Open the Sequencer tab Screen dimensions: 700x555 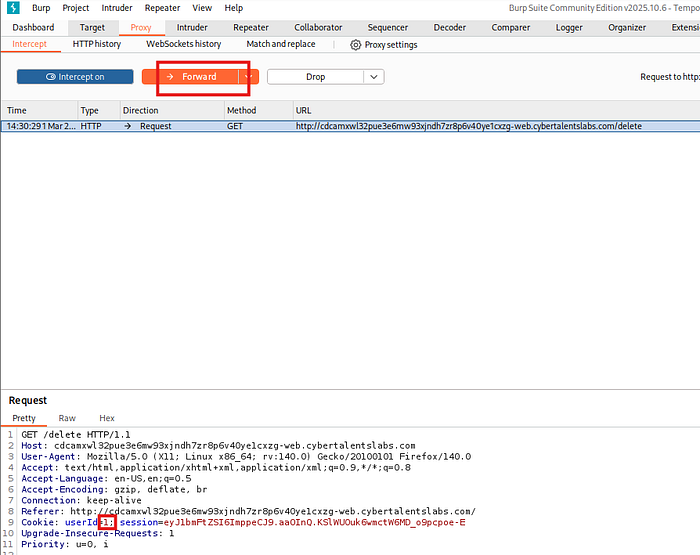click(388, 27)
